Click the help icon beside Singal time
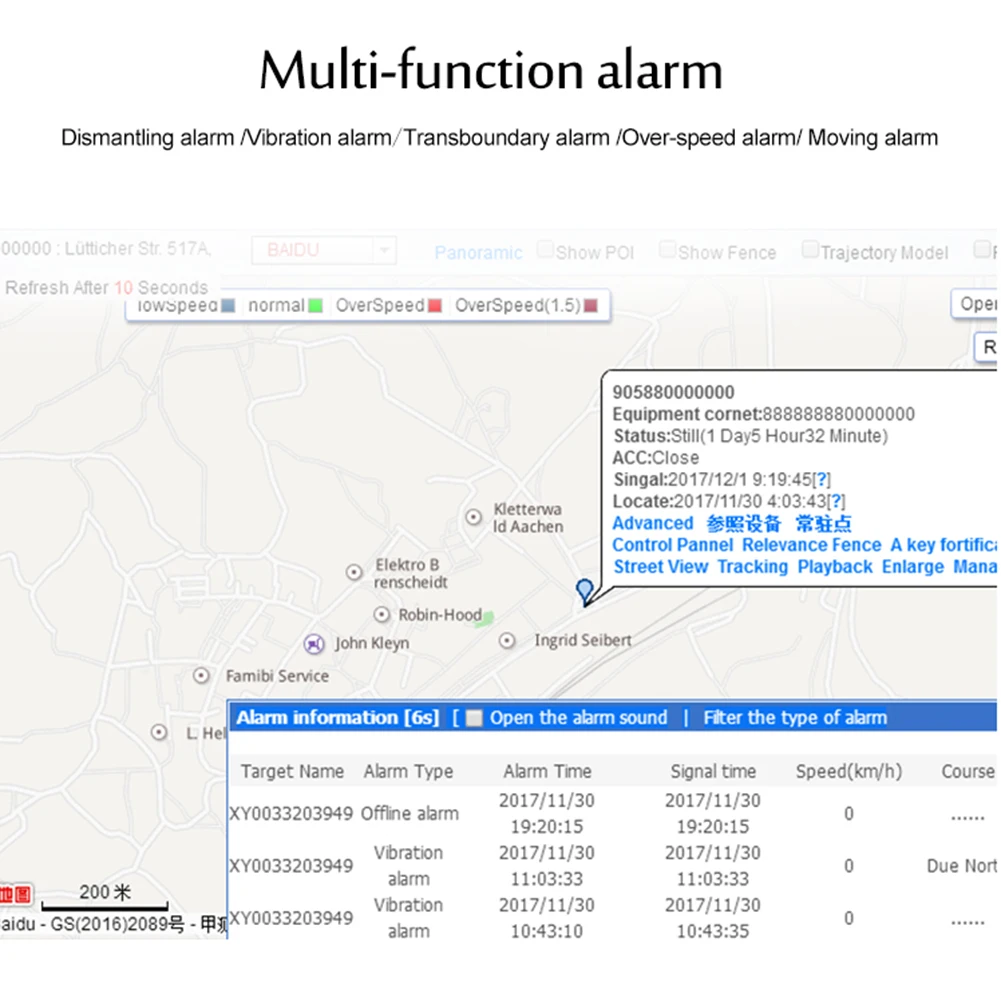Viewport: 1001px width, 1001px height. (822, 479)
